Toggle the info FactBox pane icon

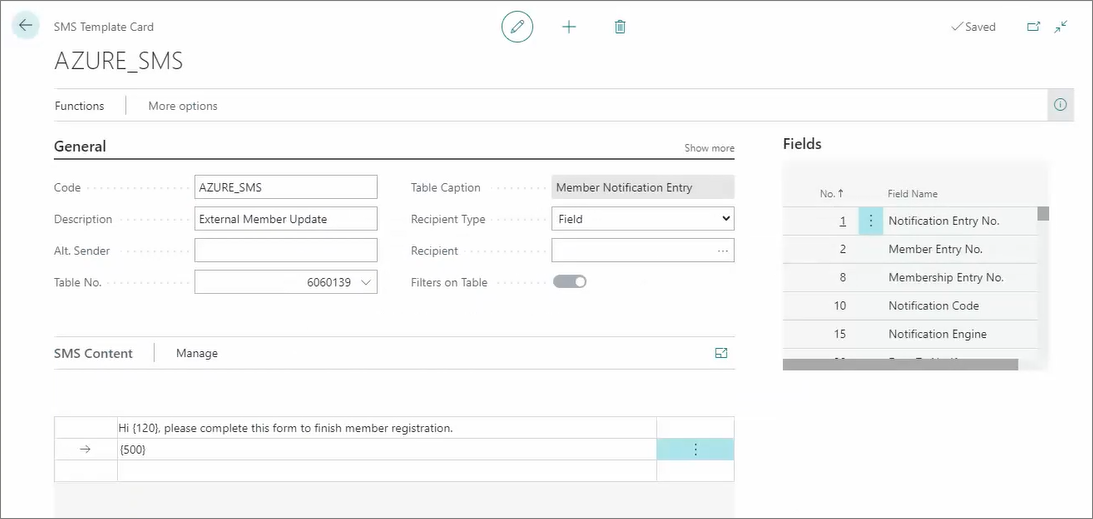[x=1060, y=105]
